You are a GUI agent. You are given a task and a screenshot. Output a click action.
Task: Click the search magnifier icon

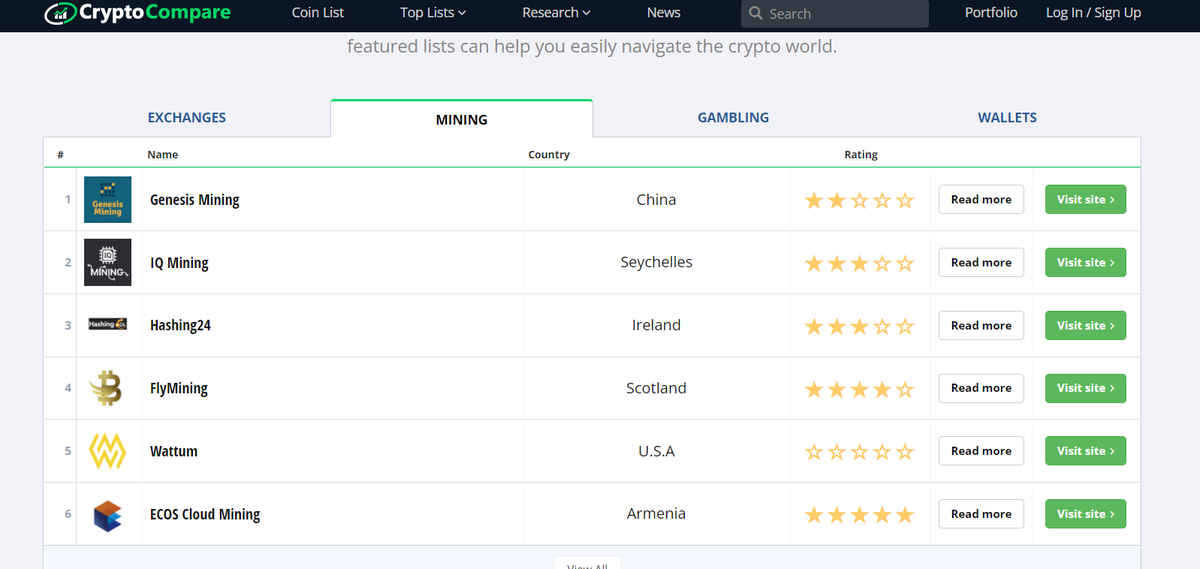pos(756,14)
